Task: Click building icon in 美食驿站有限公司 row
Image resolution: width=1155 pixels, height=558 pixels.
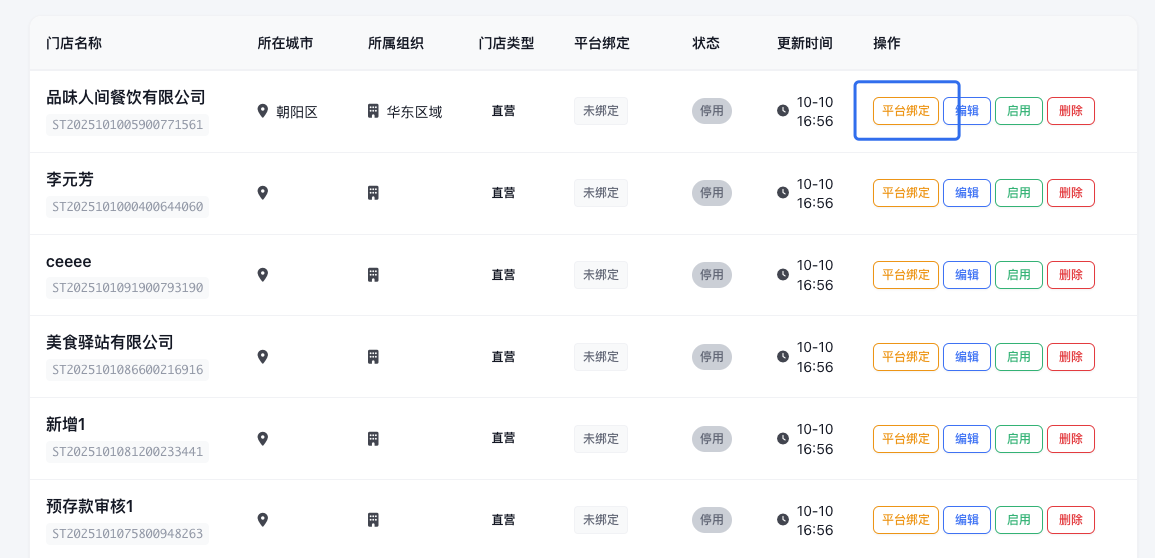Action: 373,357
